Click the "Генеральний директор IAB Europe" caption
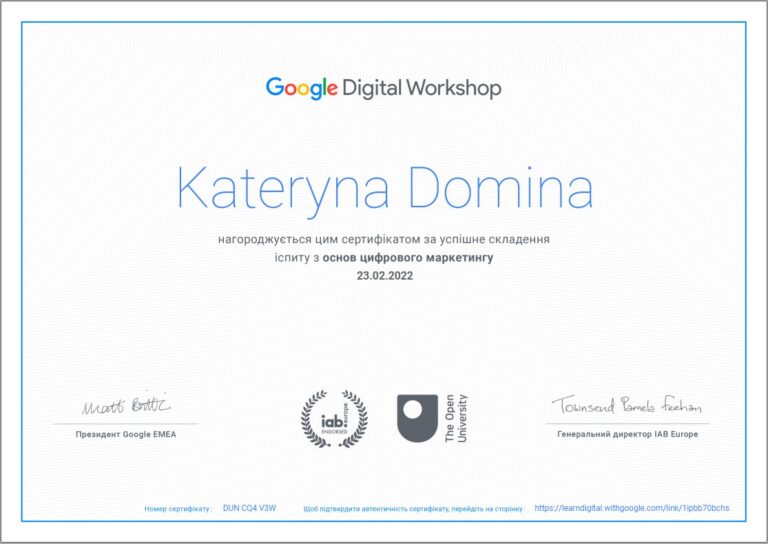Viewport: 768px width, 544px height. [627, 435]
